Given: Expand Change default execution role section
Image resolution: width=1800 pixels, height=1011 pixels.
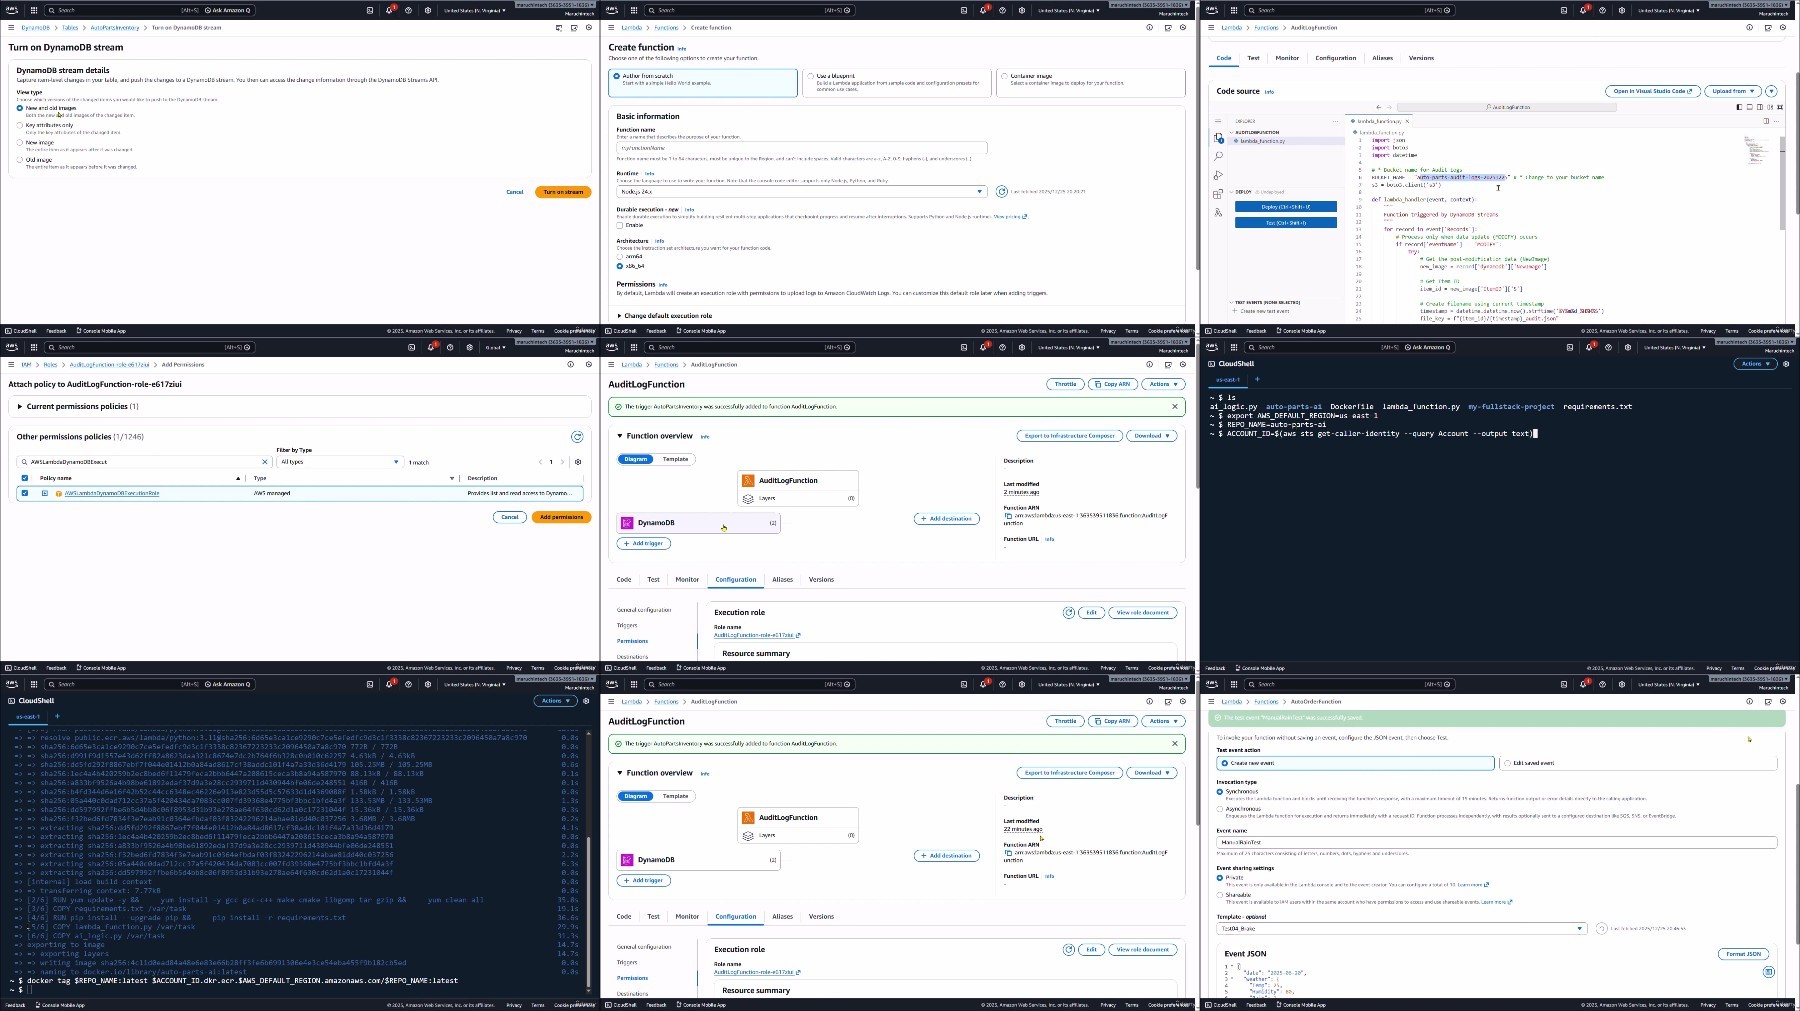Looking at the screenshot, I should click(x=665, y=316).
